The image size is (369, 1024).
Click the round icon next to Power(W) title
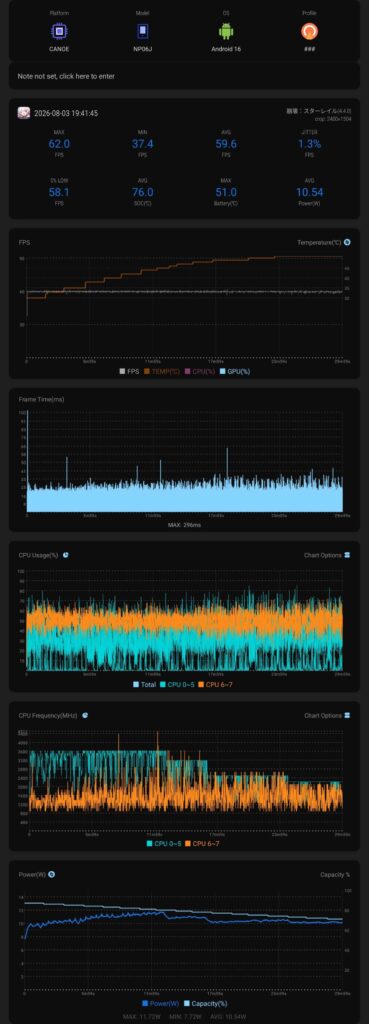click(x=51, y=874)
